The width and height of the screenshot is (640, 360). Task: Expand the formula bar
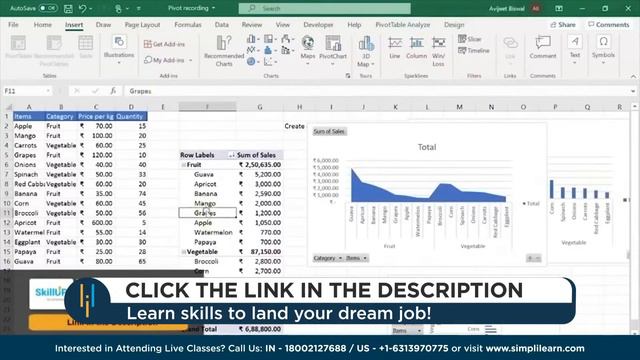[x=633, y=91]
